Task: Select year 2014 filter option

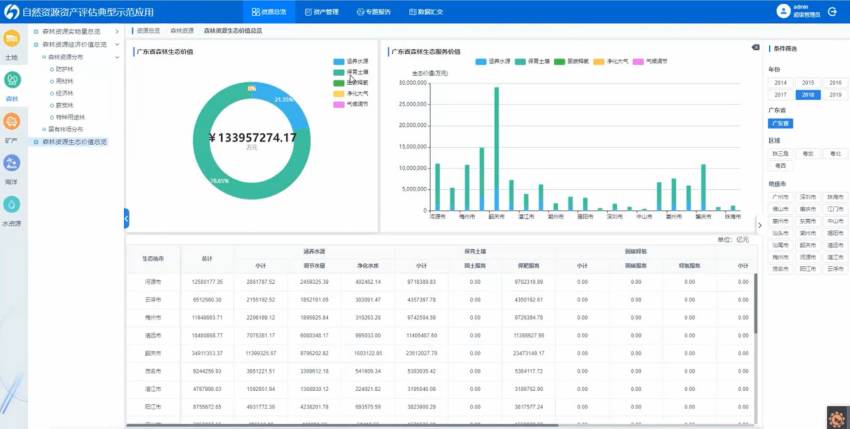Action: tap(779, 82)
